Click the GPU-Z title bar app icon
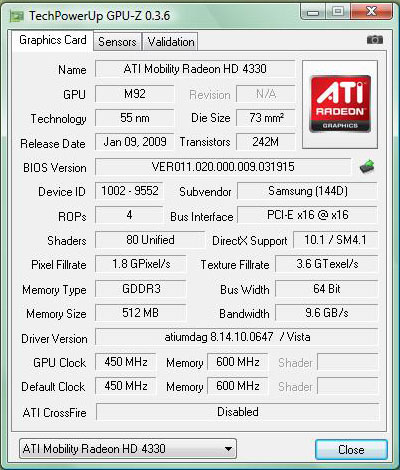This screenshot has height=470, width=400. [16, 16]
